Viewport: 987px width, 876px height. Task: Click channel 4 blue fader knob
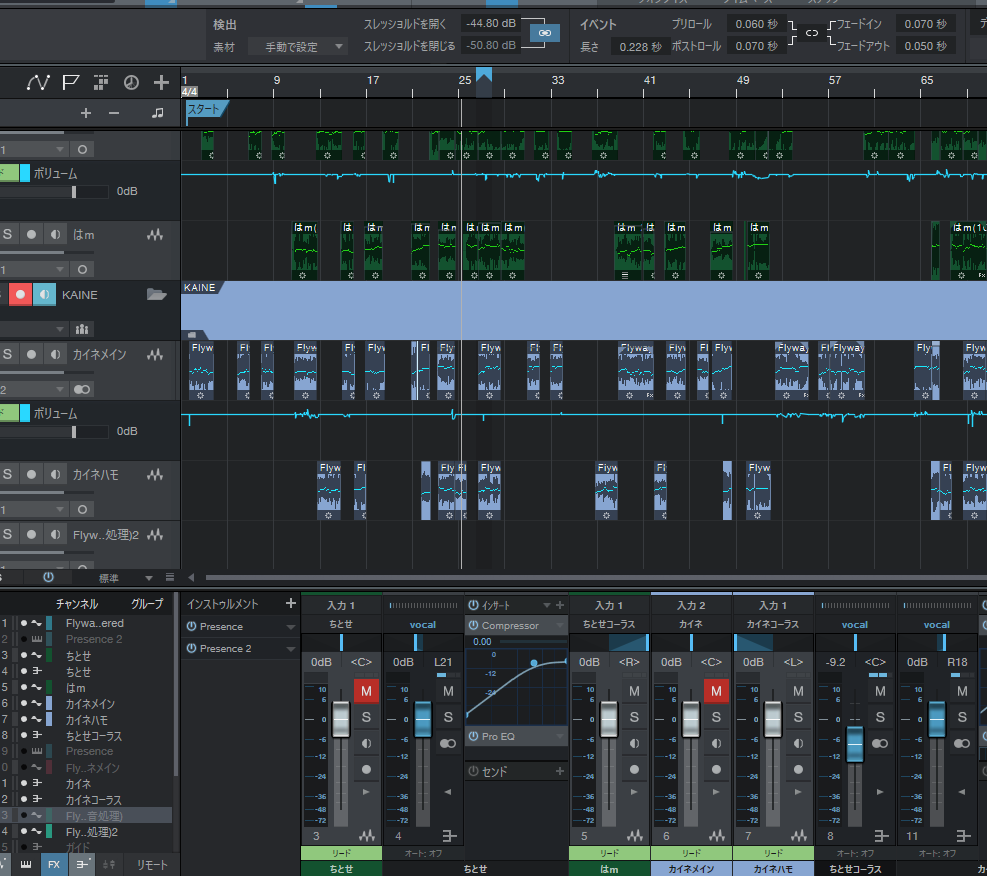point(423,719)
